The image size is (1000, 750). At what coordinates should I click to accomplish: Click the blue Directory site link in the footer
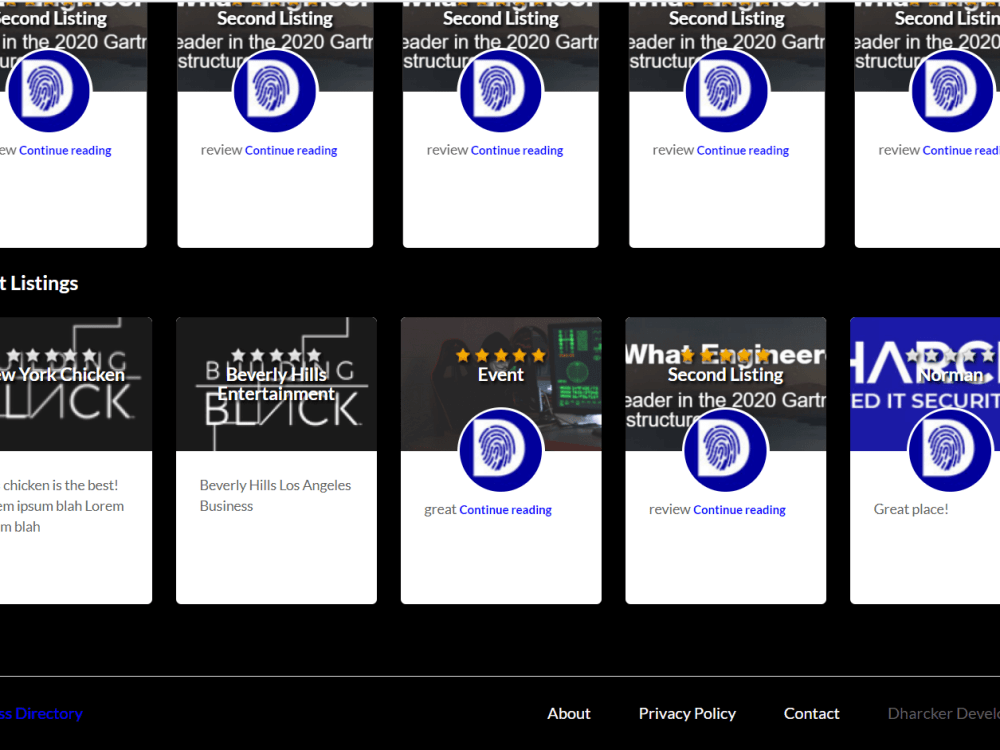(41, 714)
